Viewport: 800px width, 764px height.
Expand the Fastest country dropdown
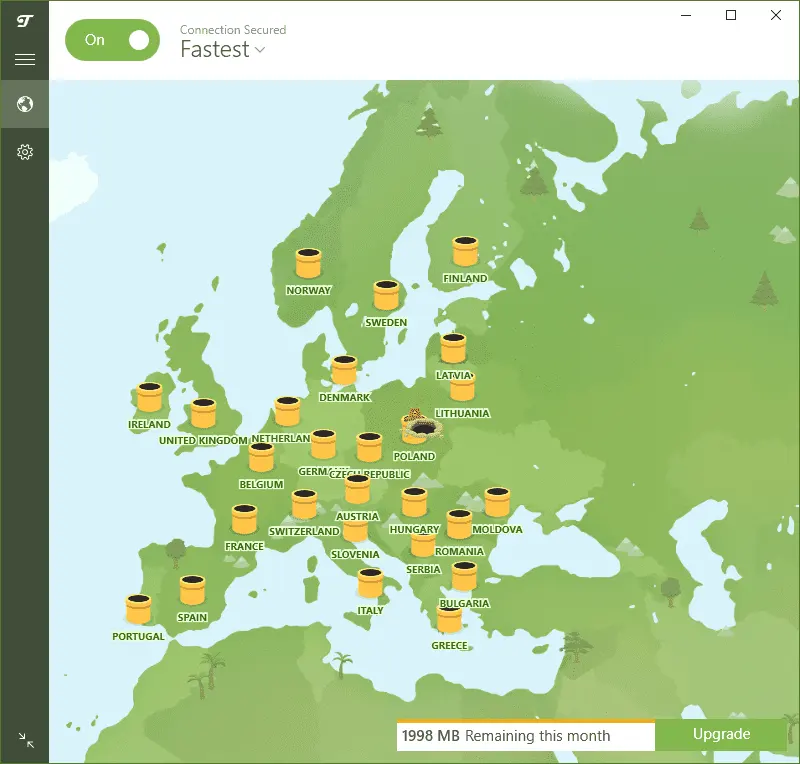[223, 49]
